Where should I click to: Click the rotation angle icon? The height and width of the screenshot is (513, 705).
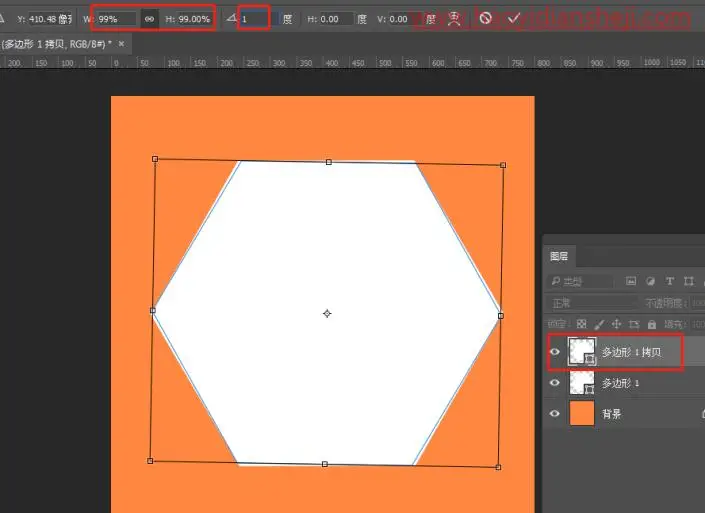pos(232,18)
